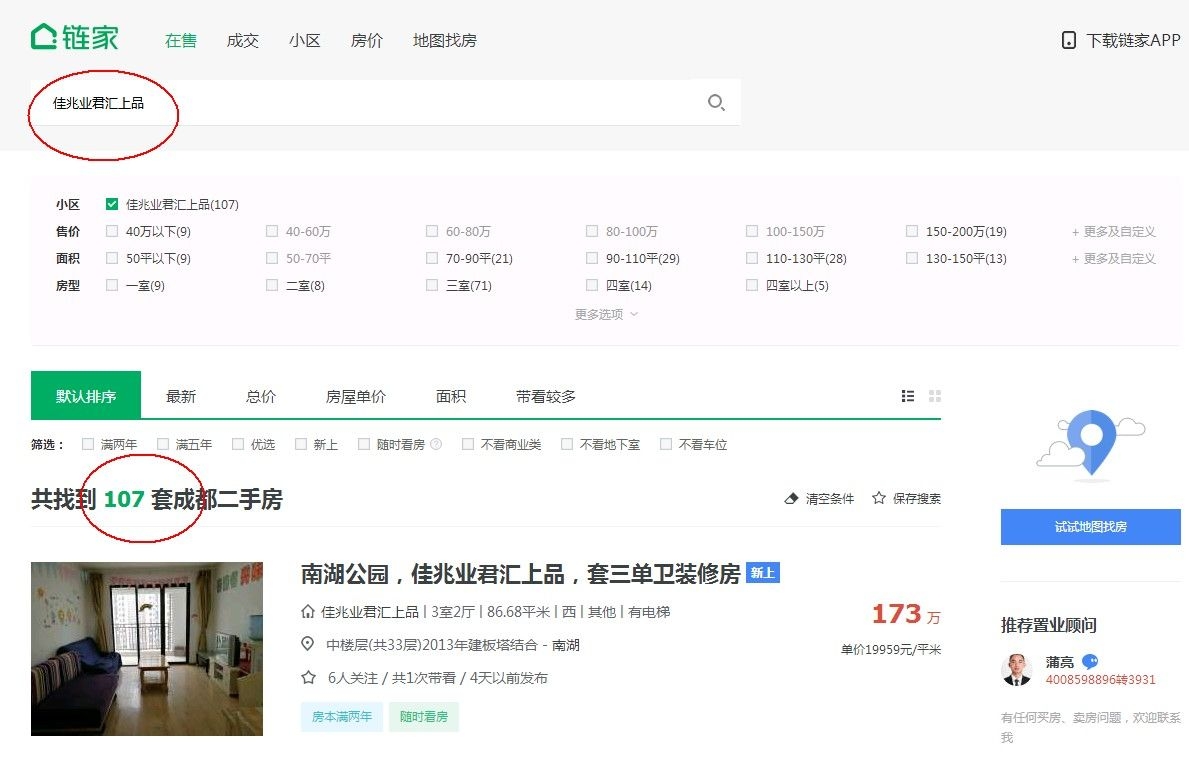1189x761 pixels.
Task: Click the 房本满两年 tag
Action: 342,716
